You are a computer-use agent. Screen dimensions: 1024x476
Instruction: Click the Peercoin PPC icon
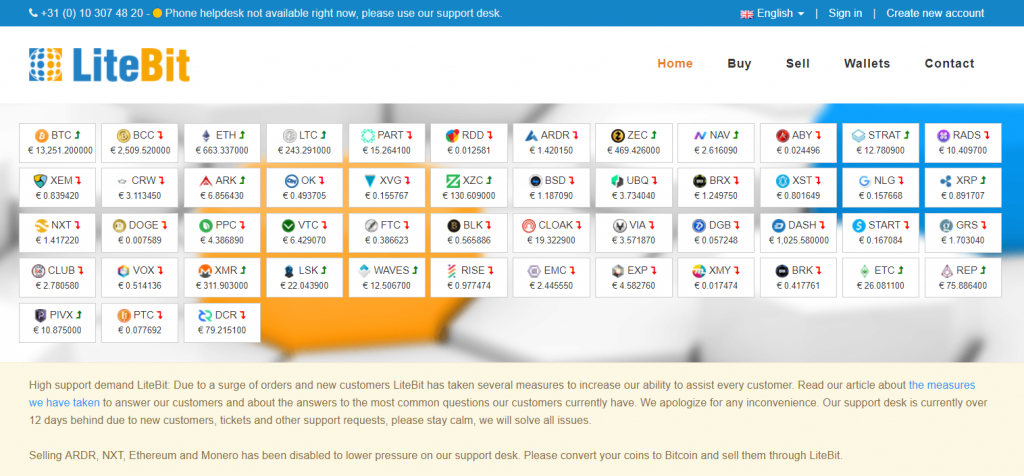tap(206, 225)
